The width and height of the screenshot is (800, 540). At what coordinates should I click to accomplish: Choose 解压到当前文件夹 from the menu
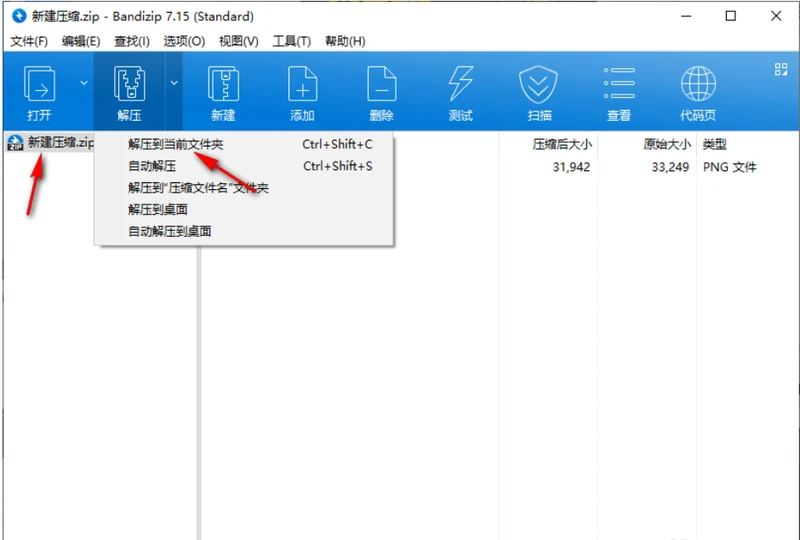pos(244,144)
